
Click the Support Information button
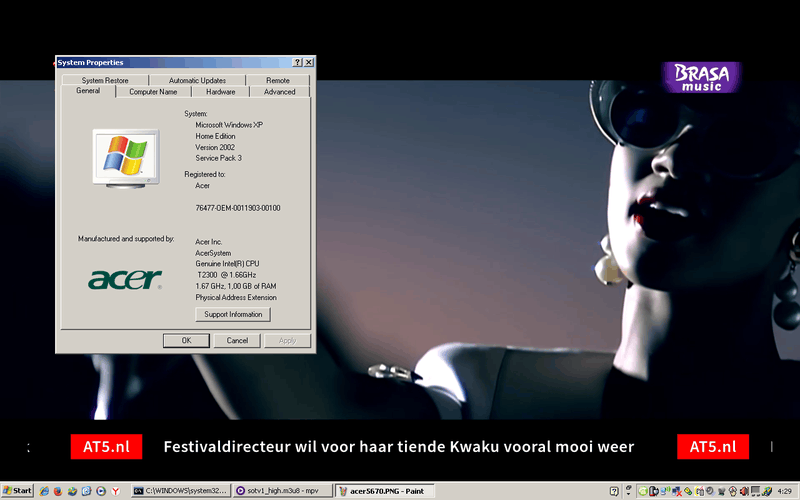233,314
